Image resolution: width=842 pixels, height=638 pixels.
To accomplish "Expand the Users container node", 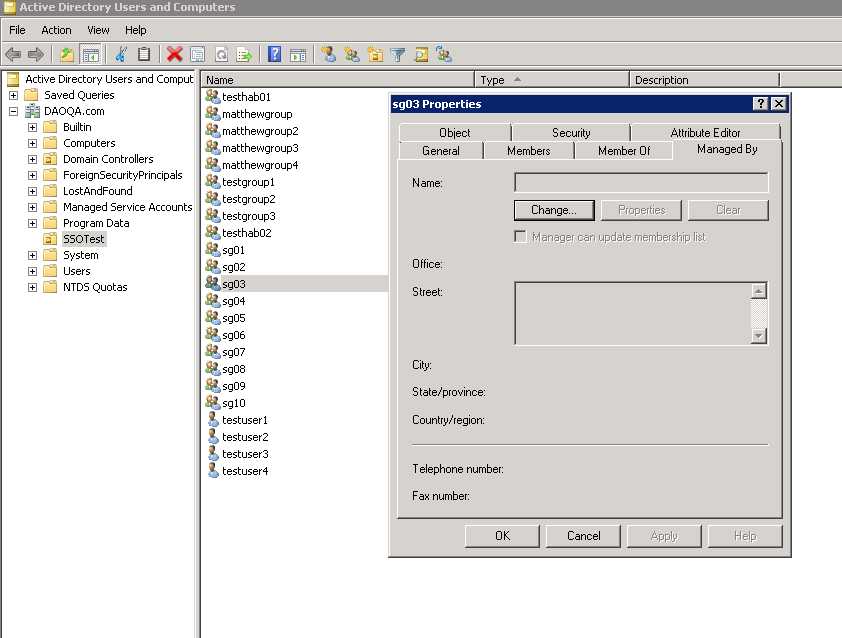I will [33, 271].
